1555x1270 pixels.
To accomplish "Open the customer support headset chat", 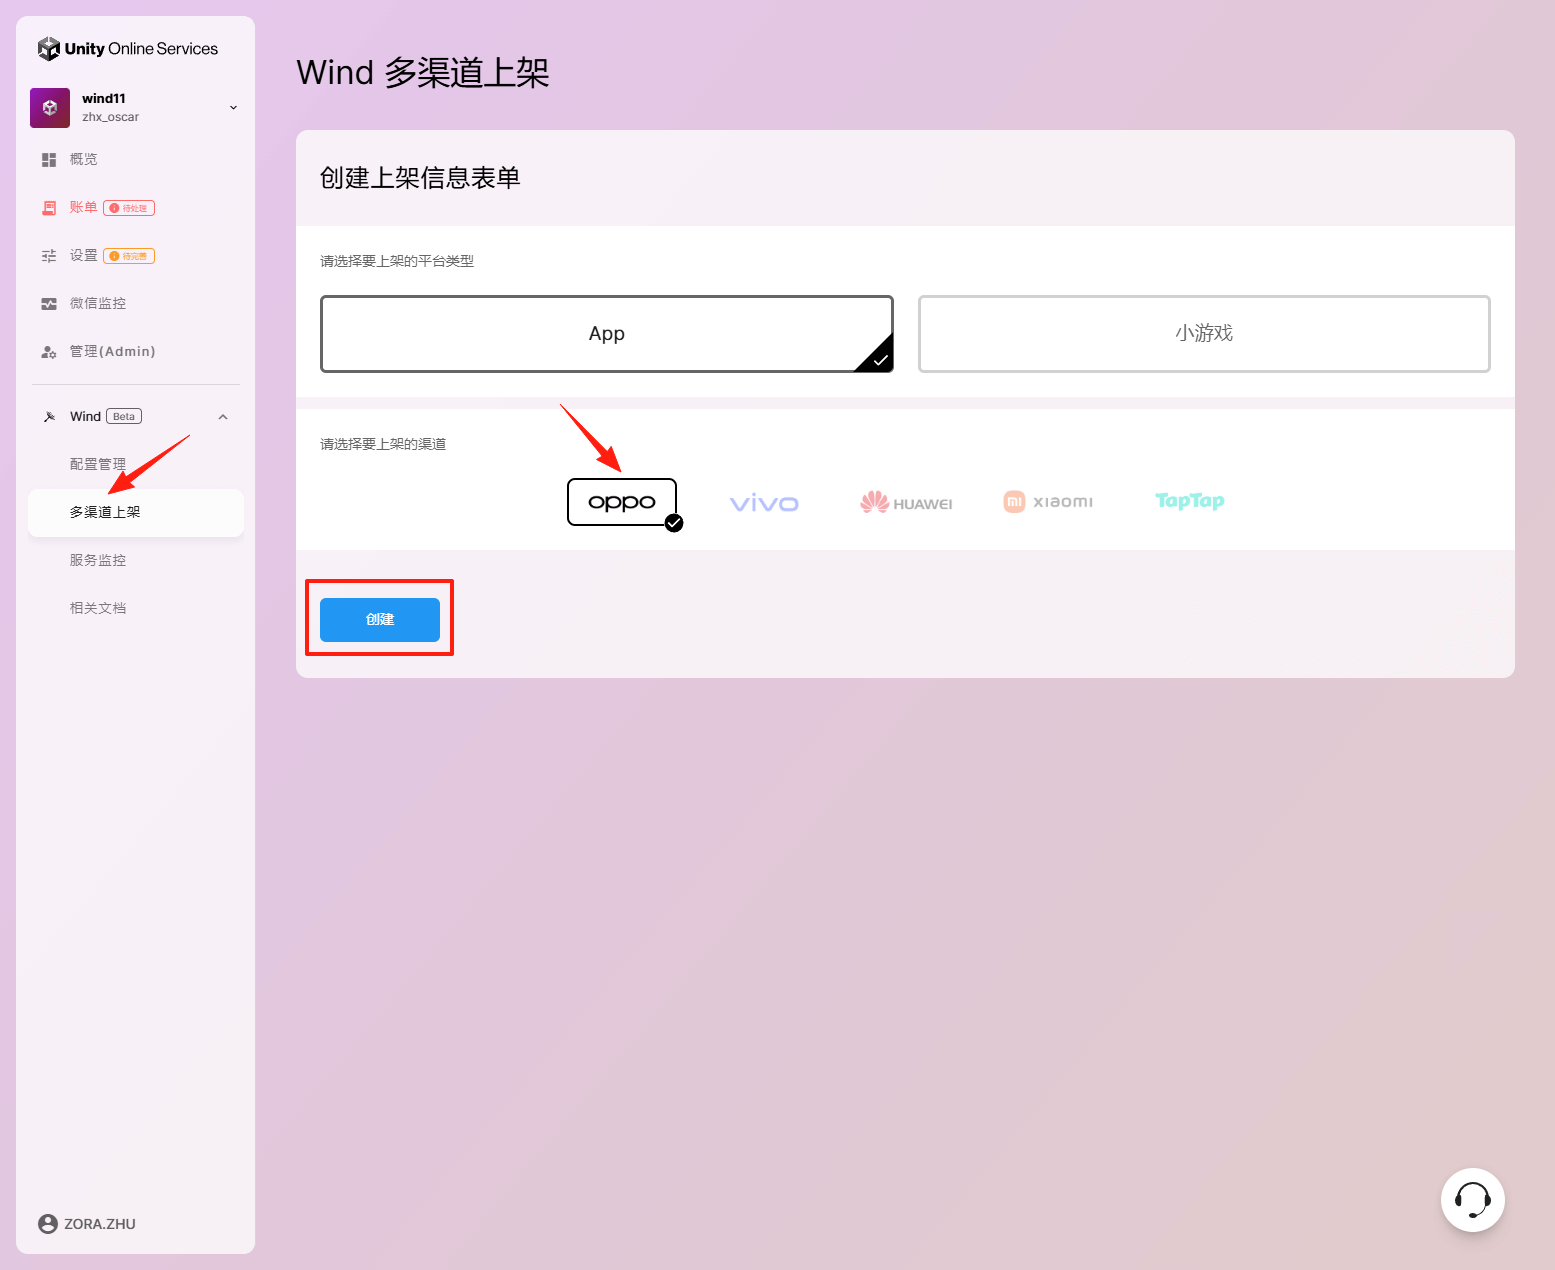I will 1472,1199.
